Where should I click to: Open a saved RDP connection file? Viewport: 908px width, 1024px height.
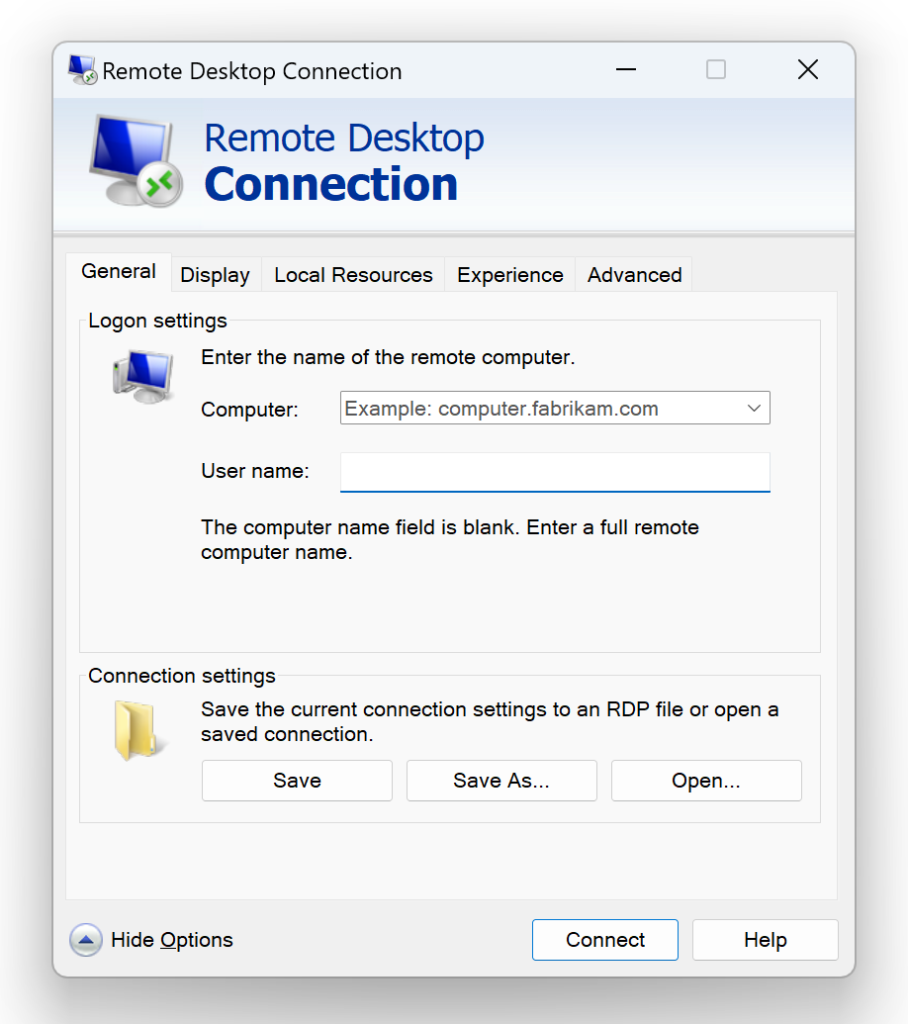click(706, 780)
